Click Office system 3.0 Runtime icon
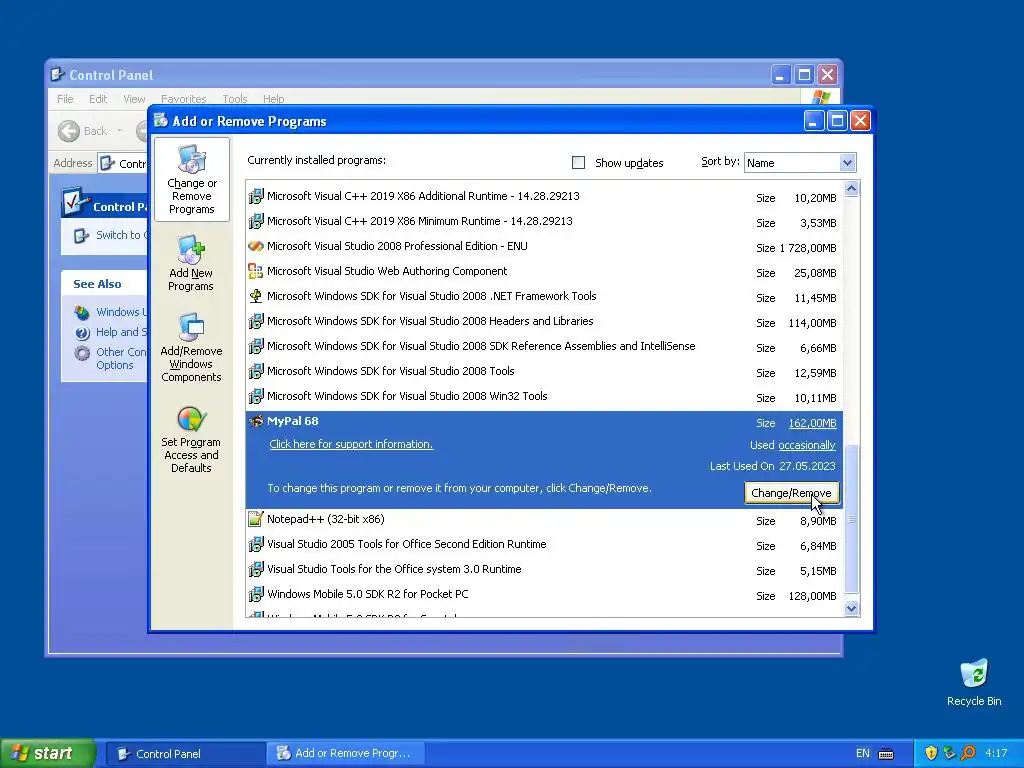This screenshot has width=1024, height=768. 256,569
